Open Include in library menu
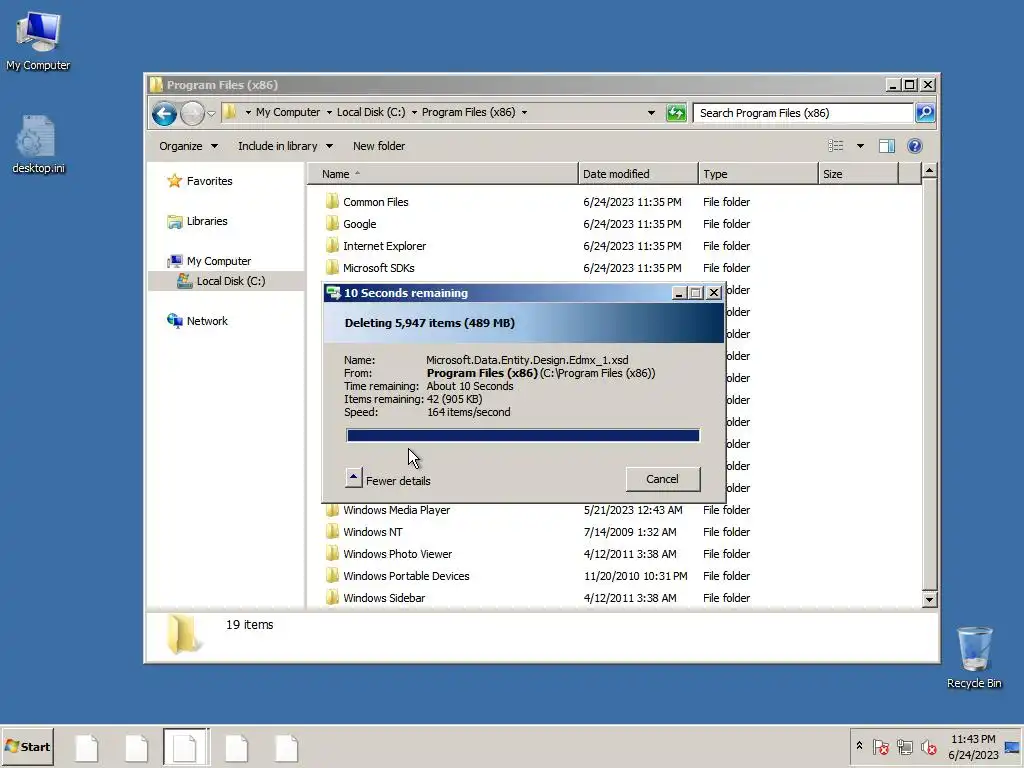The image size is (1024, 768). [x=285, y=146]
